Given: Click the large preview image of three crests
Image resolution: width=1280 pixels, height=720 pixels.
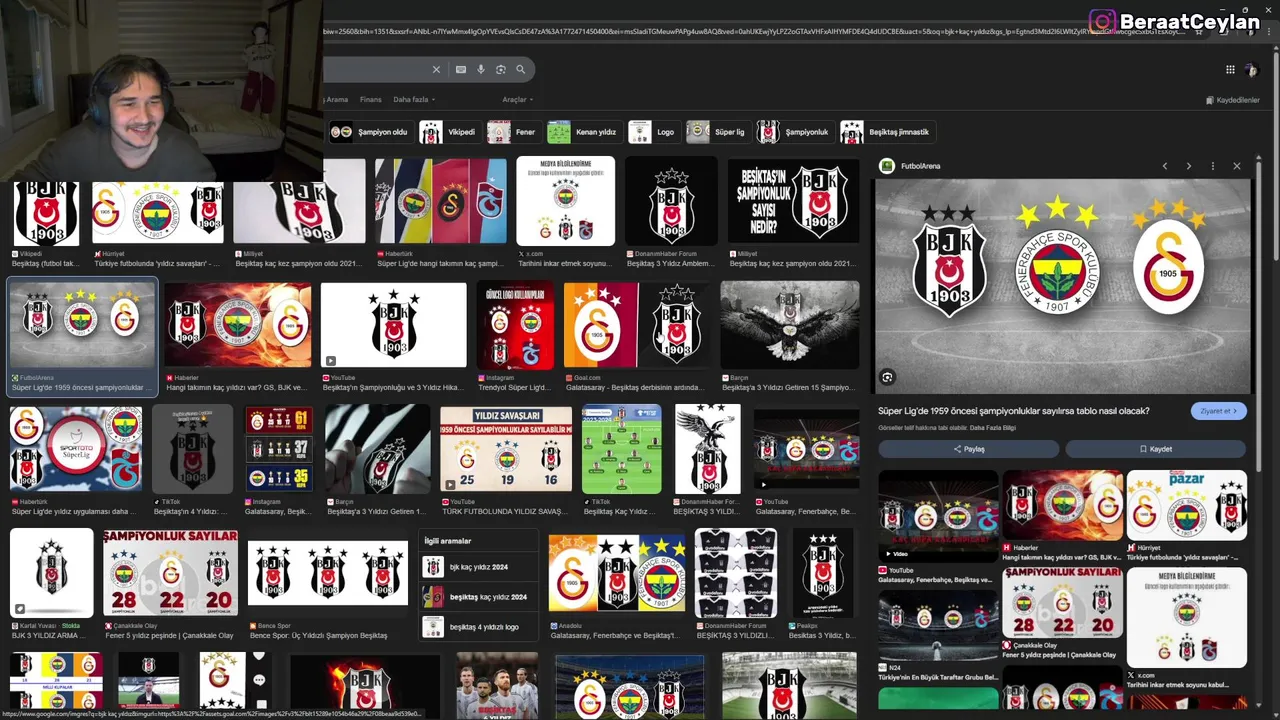Looking at the screenshot, I should (1062, 286).
